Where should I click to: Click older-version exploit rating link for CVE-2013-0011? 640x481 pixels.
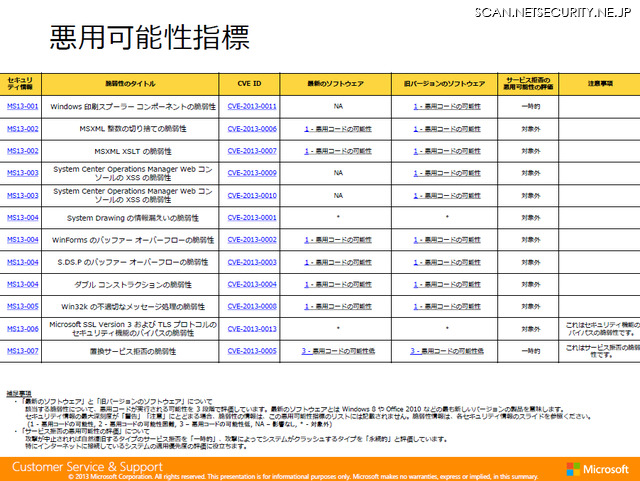coord(447,107)
